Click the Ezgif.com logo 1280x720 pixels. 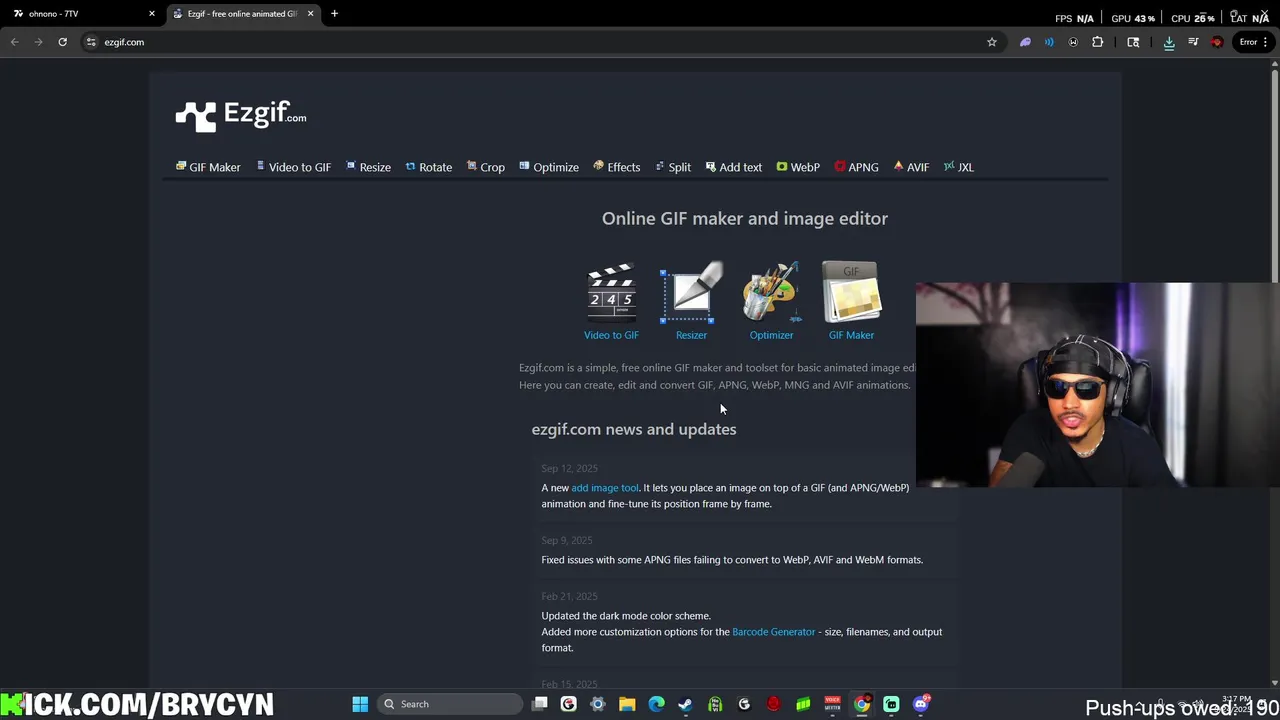click(x=241, y=115)
